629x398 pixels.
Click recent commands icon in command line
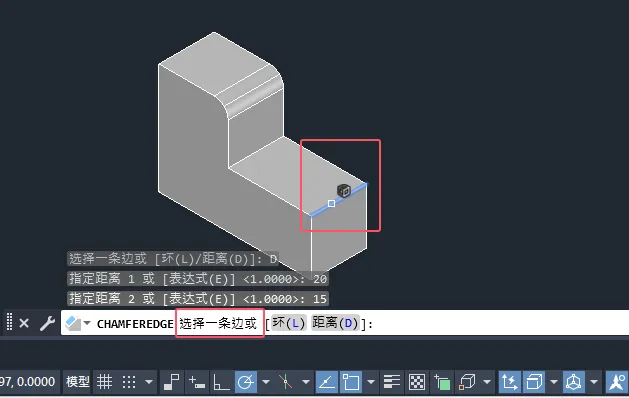tap(73, 323)
